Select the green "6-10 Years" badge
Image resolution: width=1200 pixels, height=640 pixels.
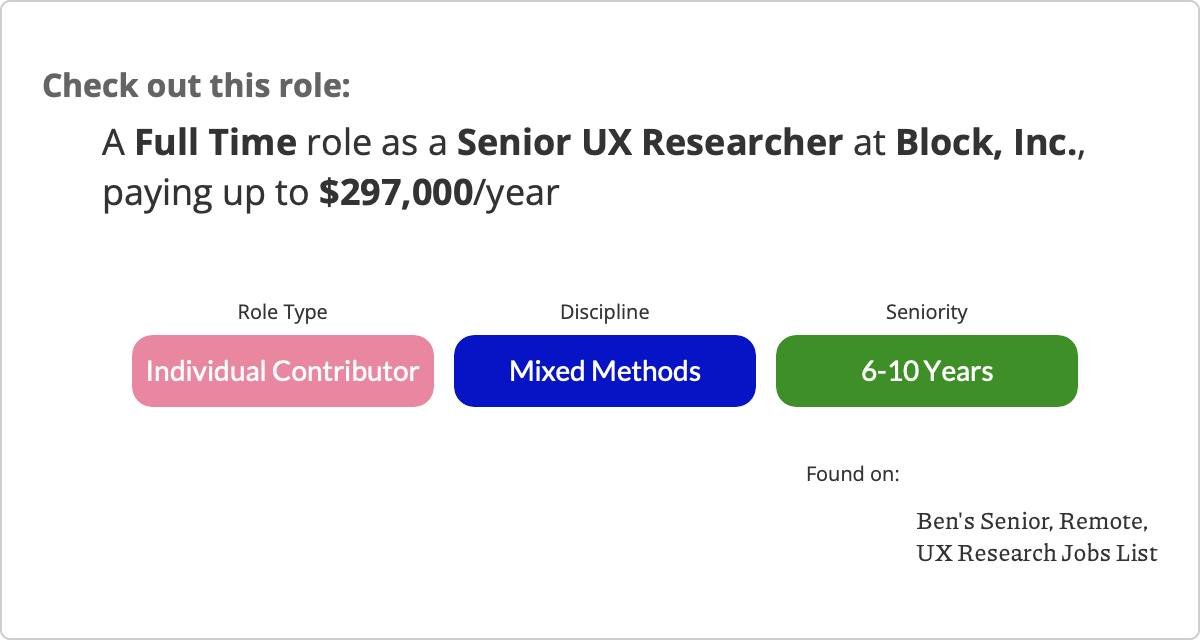(927, 371)
